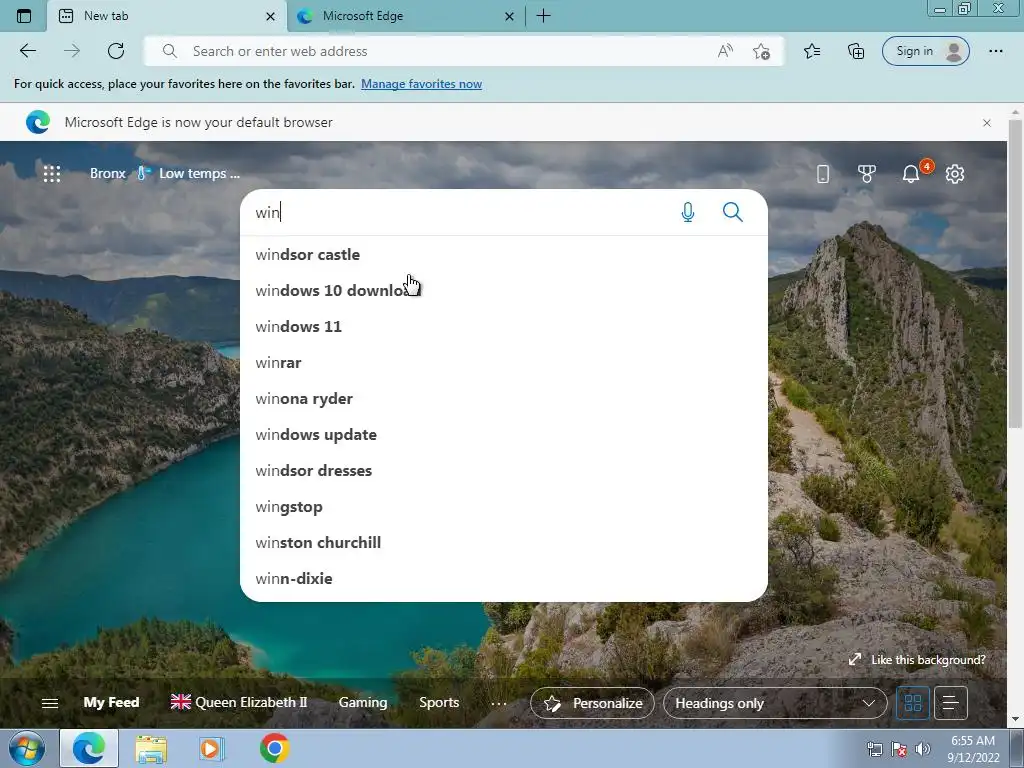Image resolution: width=1024 pixels, height=768 pixels.
Task: Open the My Feed tab
Action: pos(111,703)
